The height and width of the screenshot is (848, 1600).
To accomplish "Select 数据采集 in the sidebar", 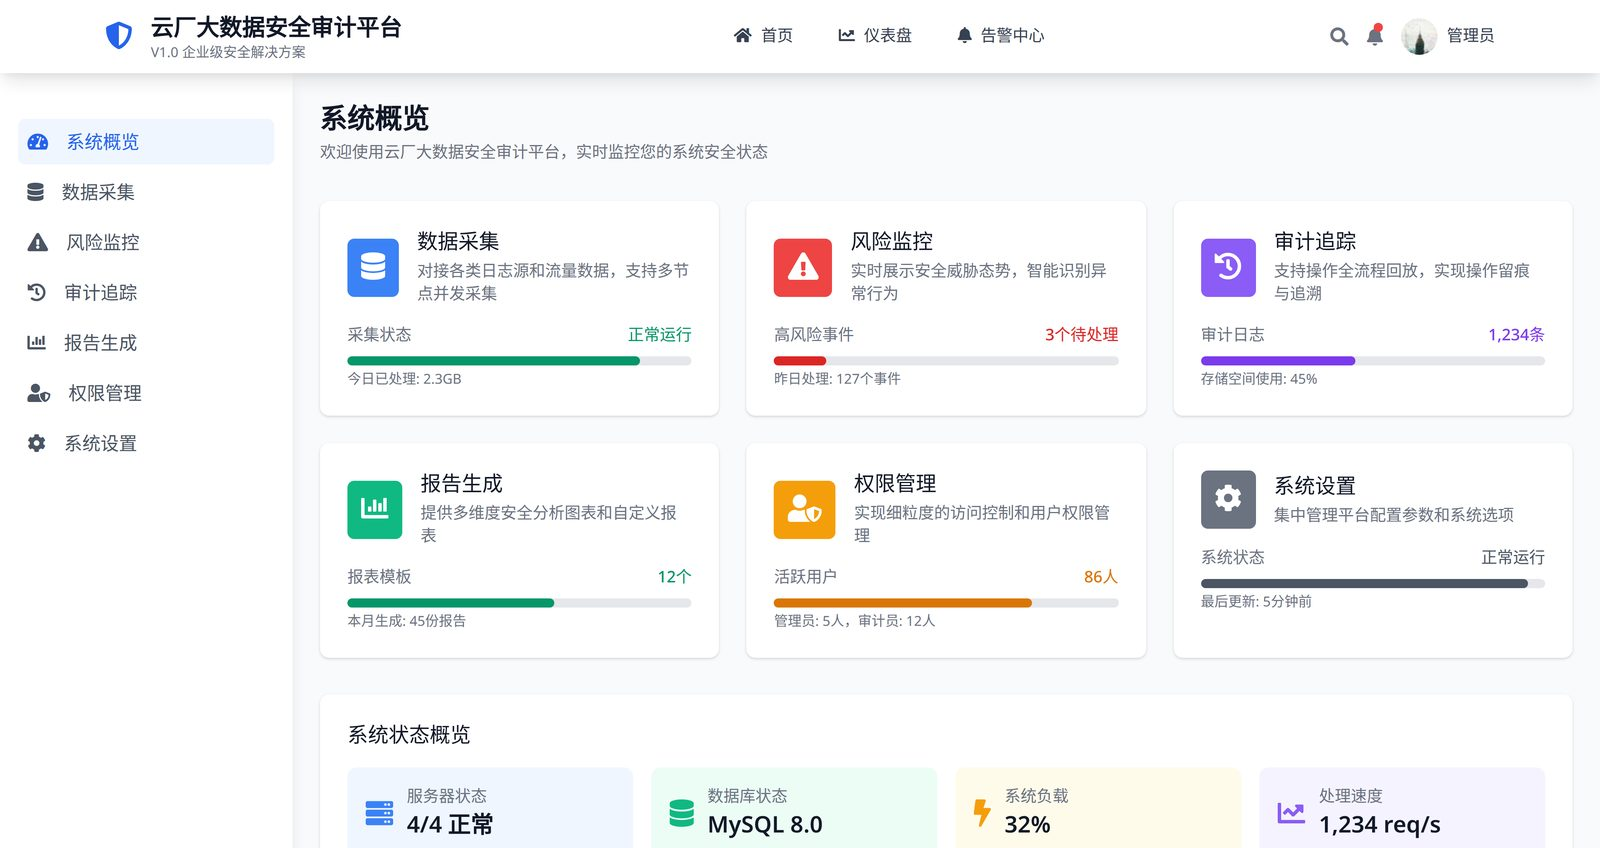I will tap(146, 192).
